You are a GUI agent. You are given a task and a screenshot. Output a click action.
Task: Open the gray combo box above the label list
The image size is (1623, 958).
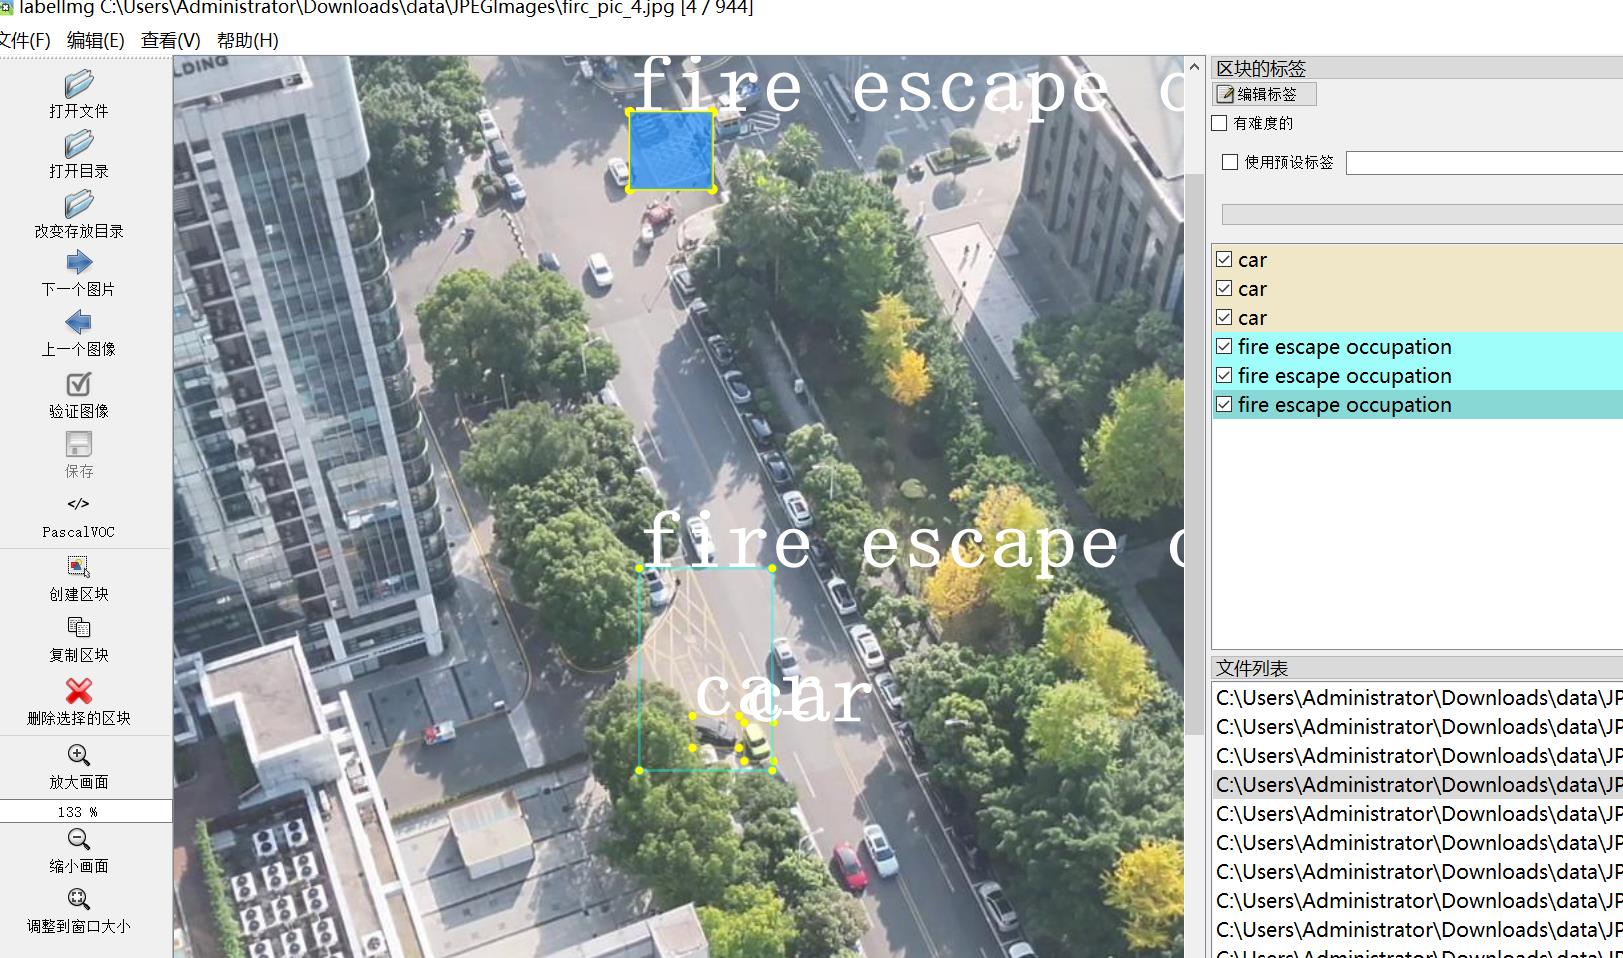pyautogui.click(x=1422, y=214)
